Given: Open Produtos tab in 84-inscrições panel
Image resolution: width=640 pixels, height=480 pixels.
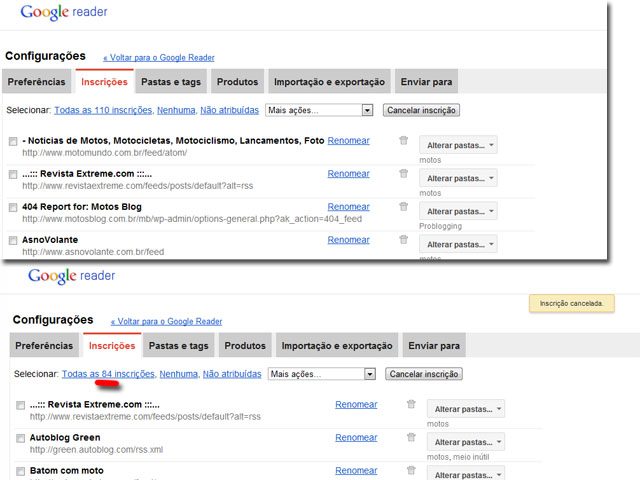Looking at the screenshot, I should pos(245,345).
